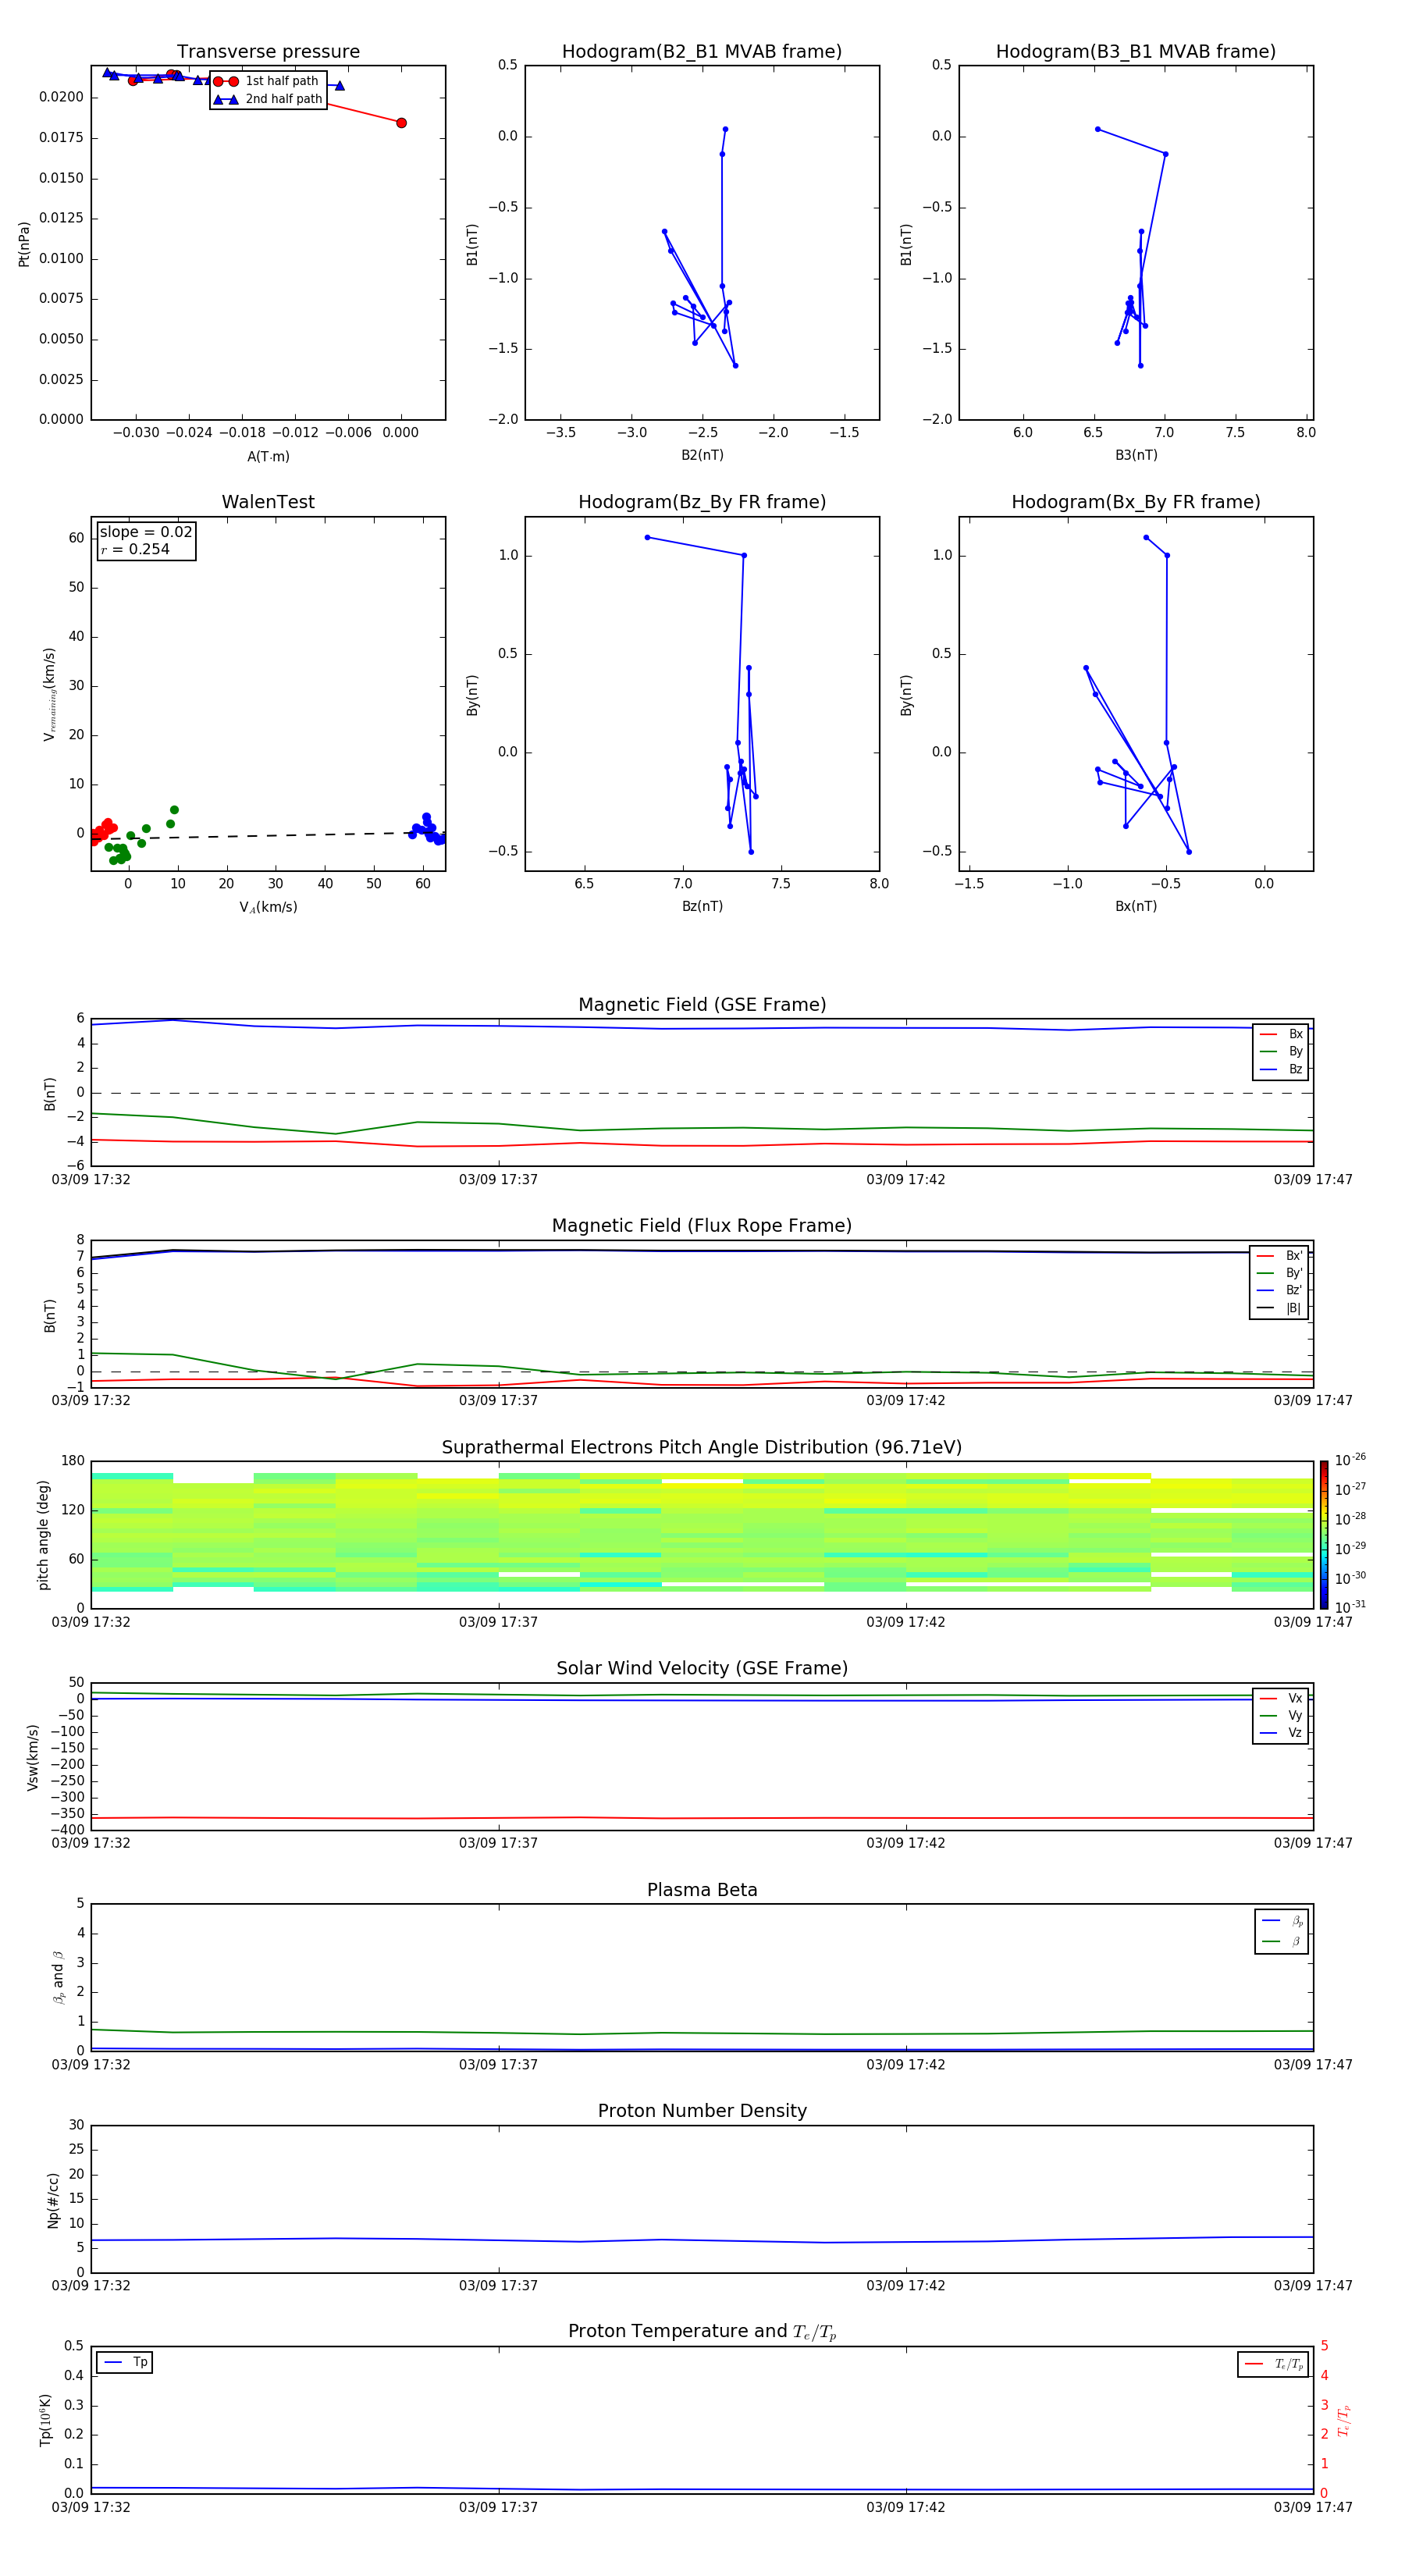
Task: Select the |B| legend entry in Flux Rope panel
Action: pyautogui.click(x=1279, y=1308)
